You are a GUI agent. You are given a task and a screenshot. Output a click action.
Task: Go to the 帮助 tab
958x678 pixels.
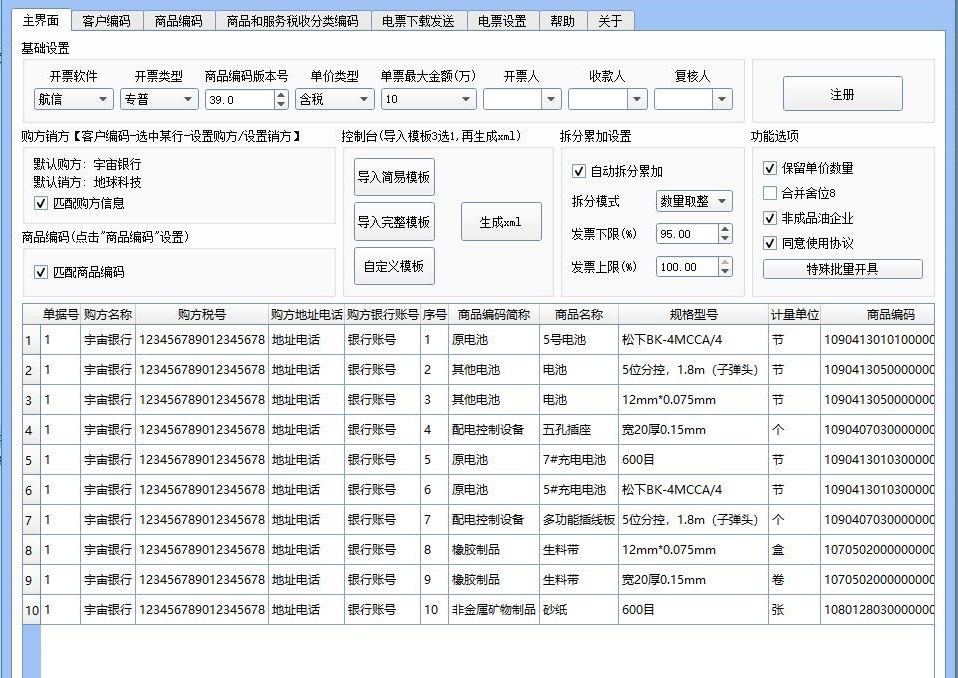tap(562, 19)
